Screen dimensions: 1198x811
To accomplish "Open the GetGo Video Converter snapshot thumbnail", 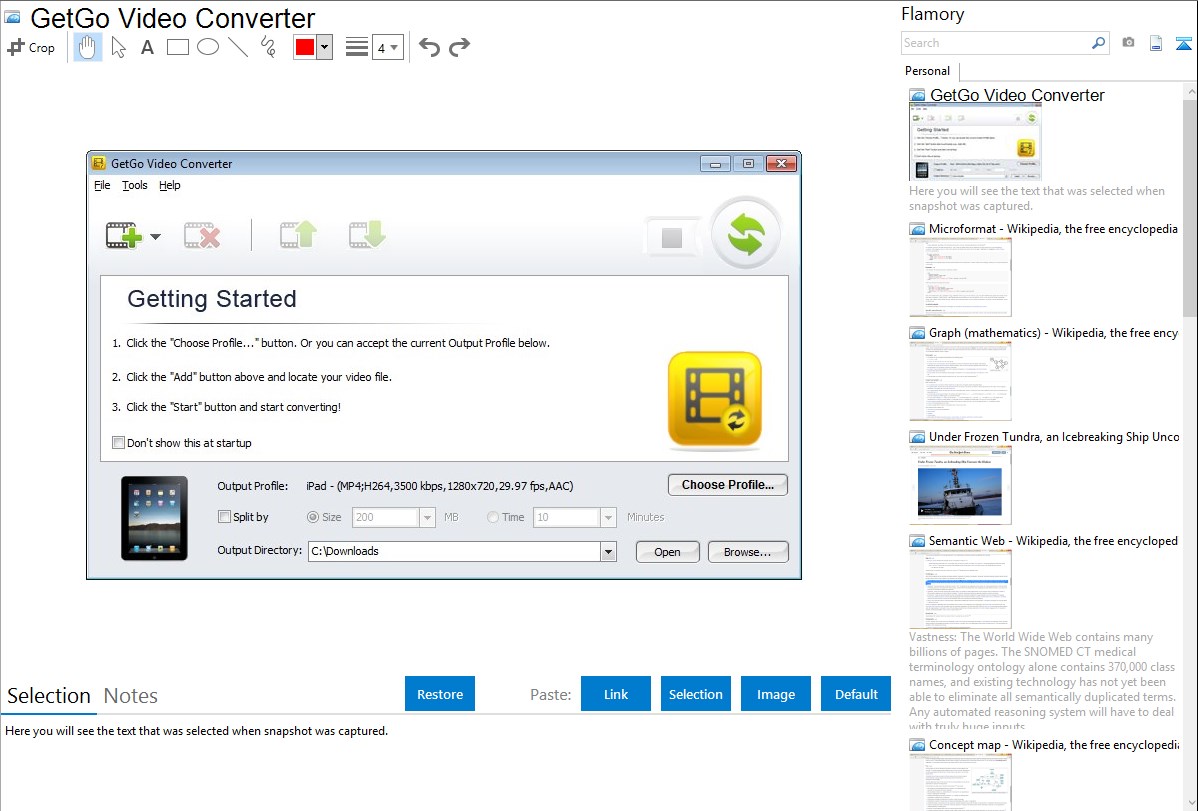I will pos(975,143).
